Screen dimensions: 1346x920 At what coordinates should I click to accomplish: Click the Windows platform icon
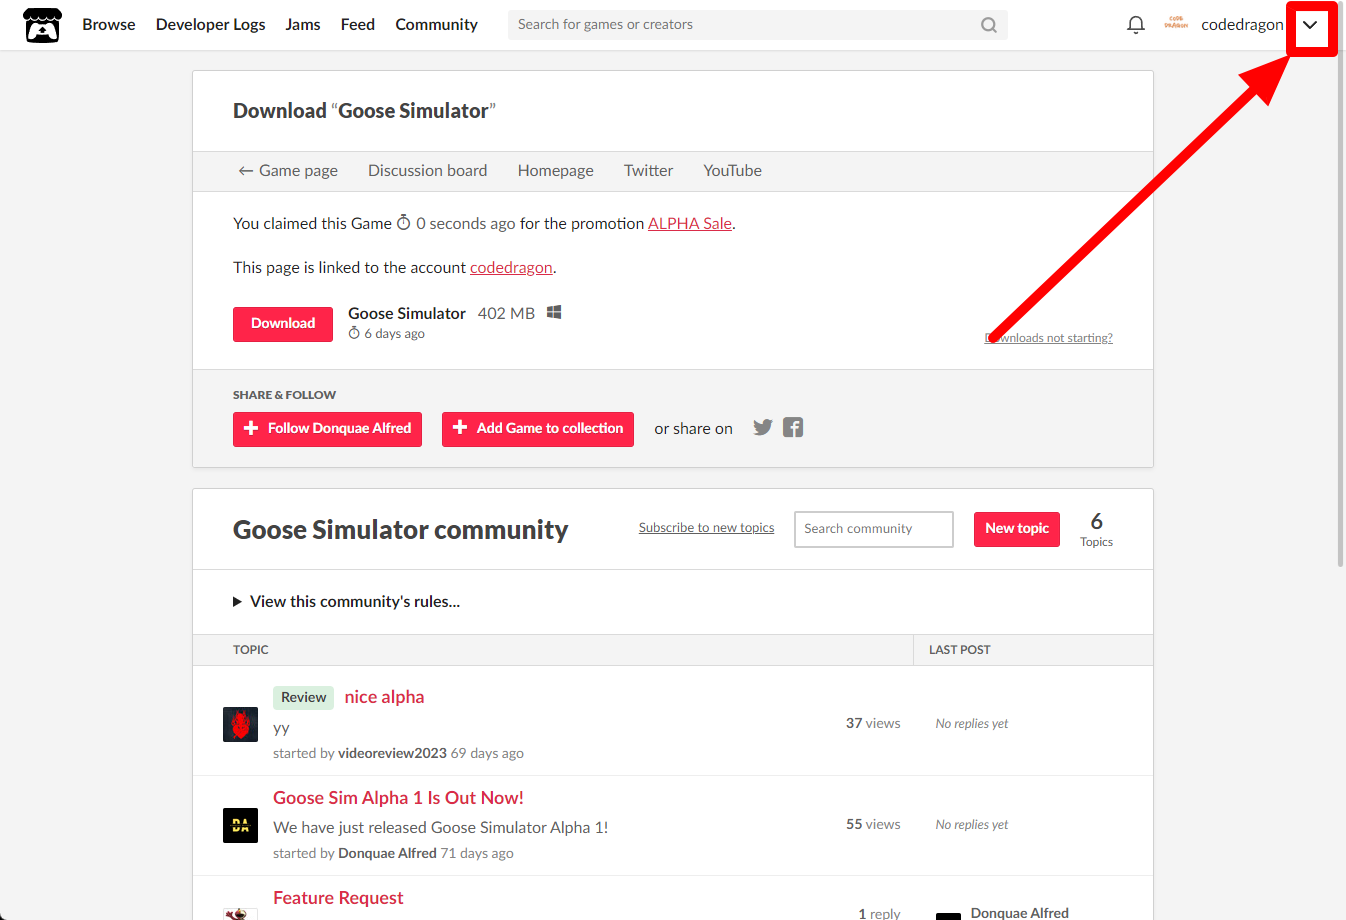point(554,312)
